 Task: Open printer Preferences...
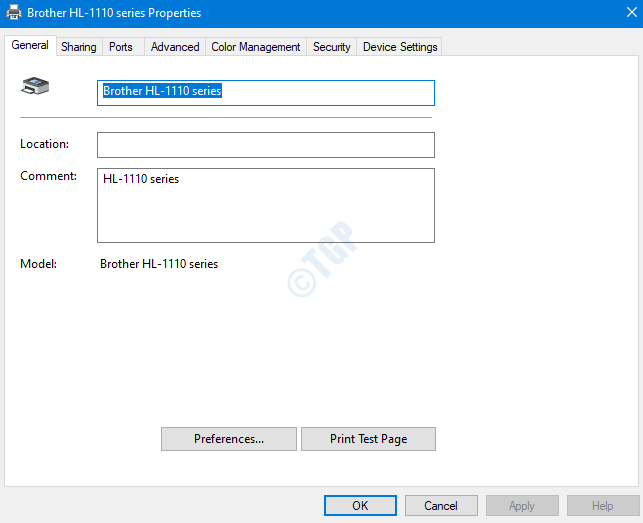click(229, 439)
